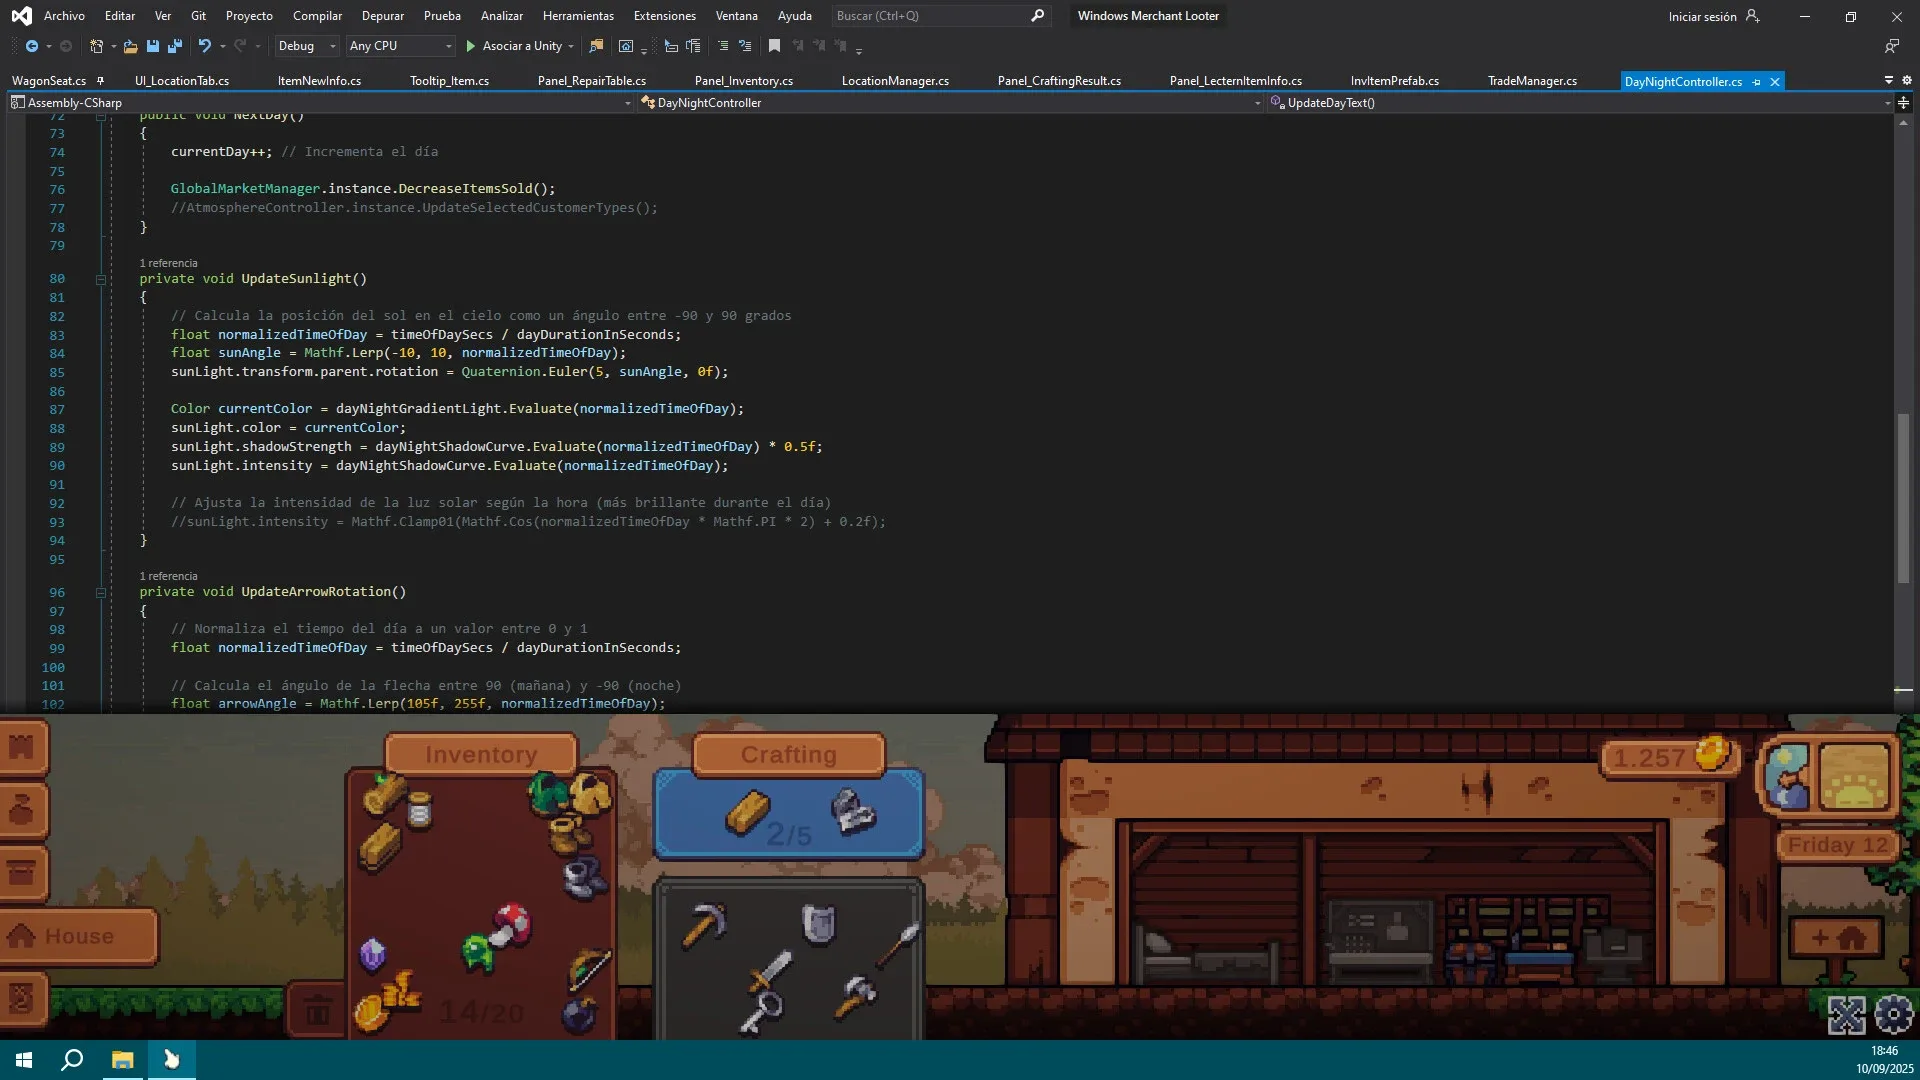Choose the key in the crafting panel
The height and width of the screenshot is (1080, 1920).
[x=762, y=1011]
